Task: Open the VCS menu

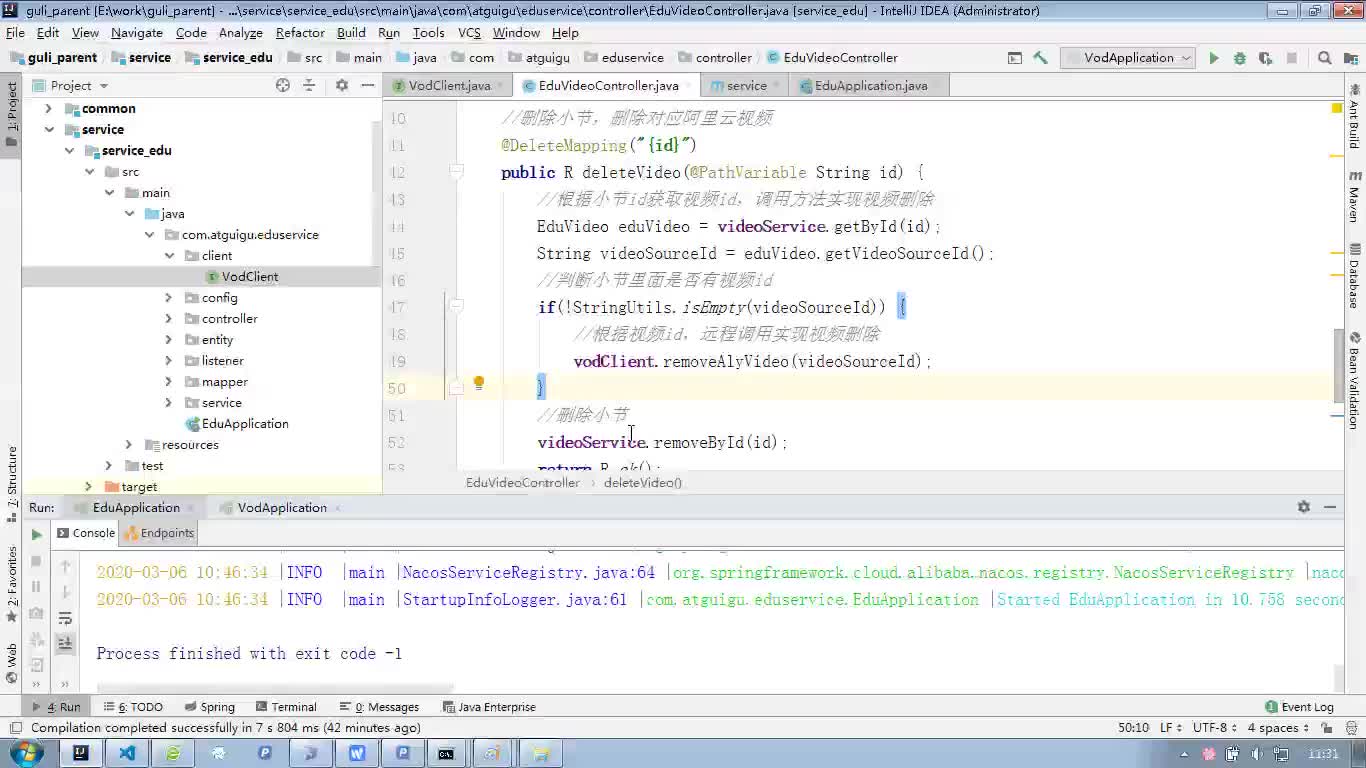Action: [469, 32]
